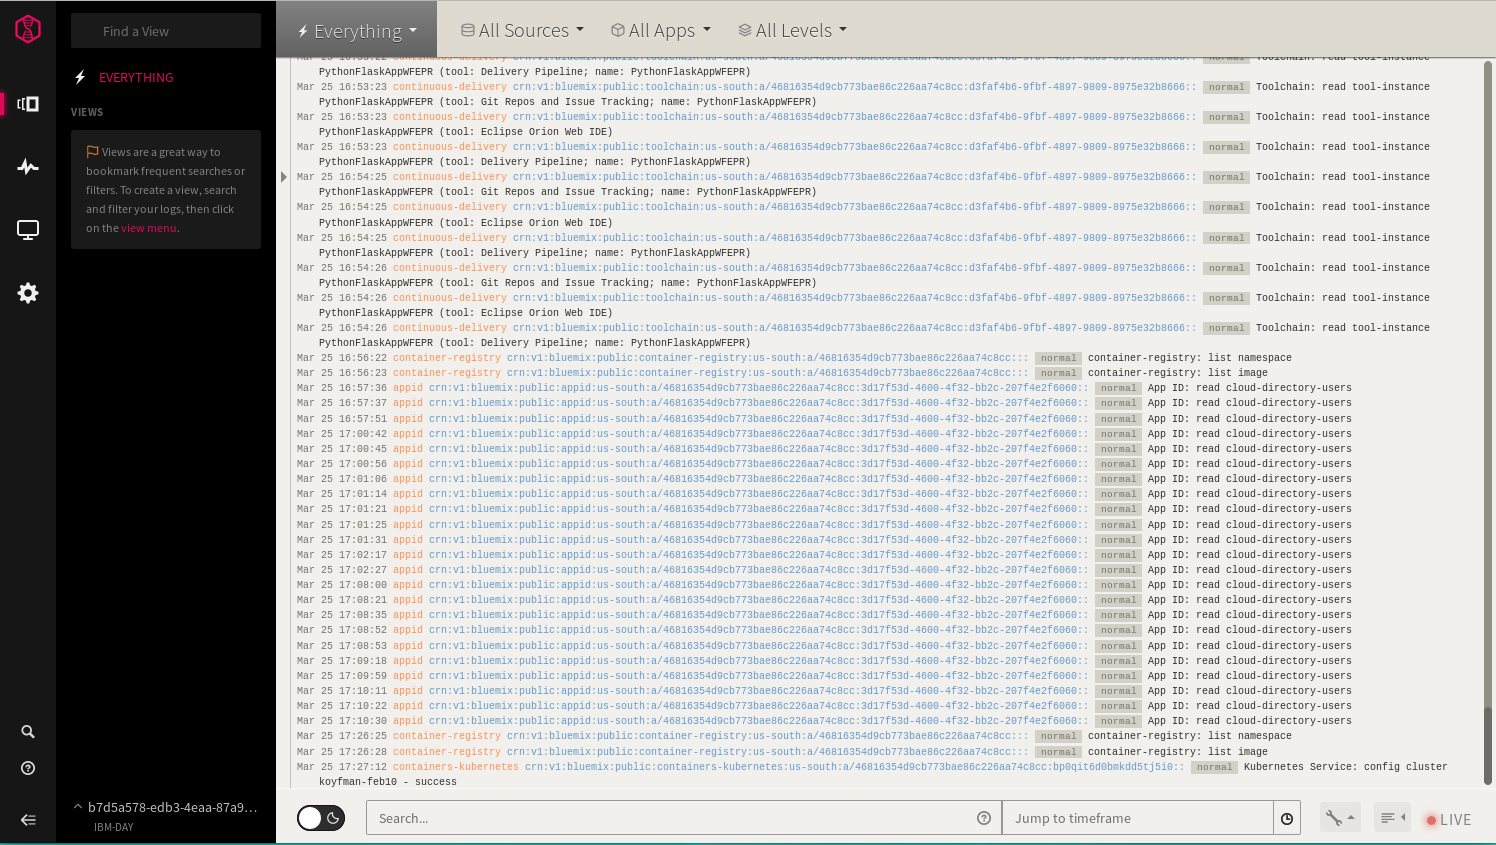Open the Graphs pulse icon
Viewport: 1496px width, 845px height.
pyautogui.click(x=28, y=167)
